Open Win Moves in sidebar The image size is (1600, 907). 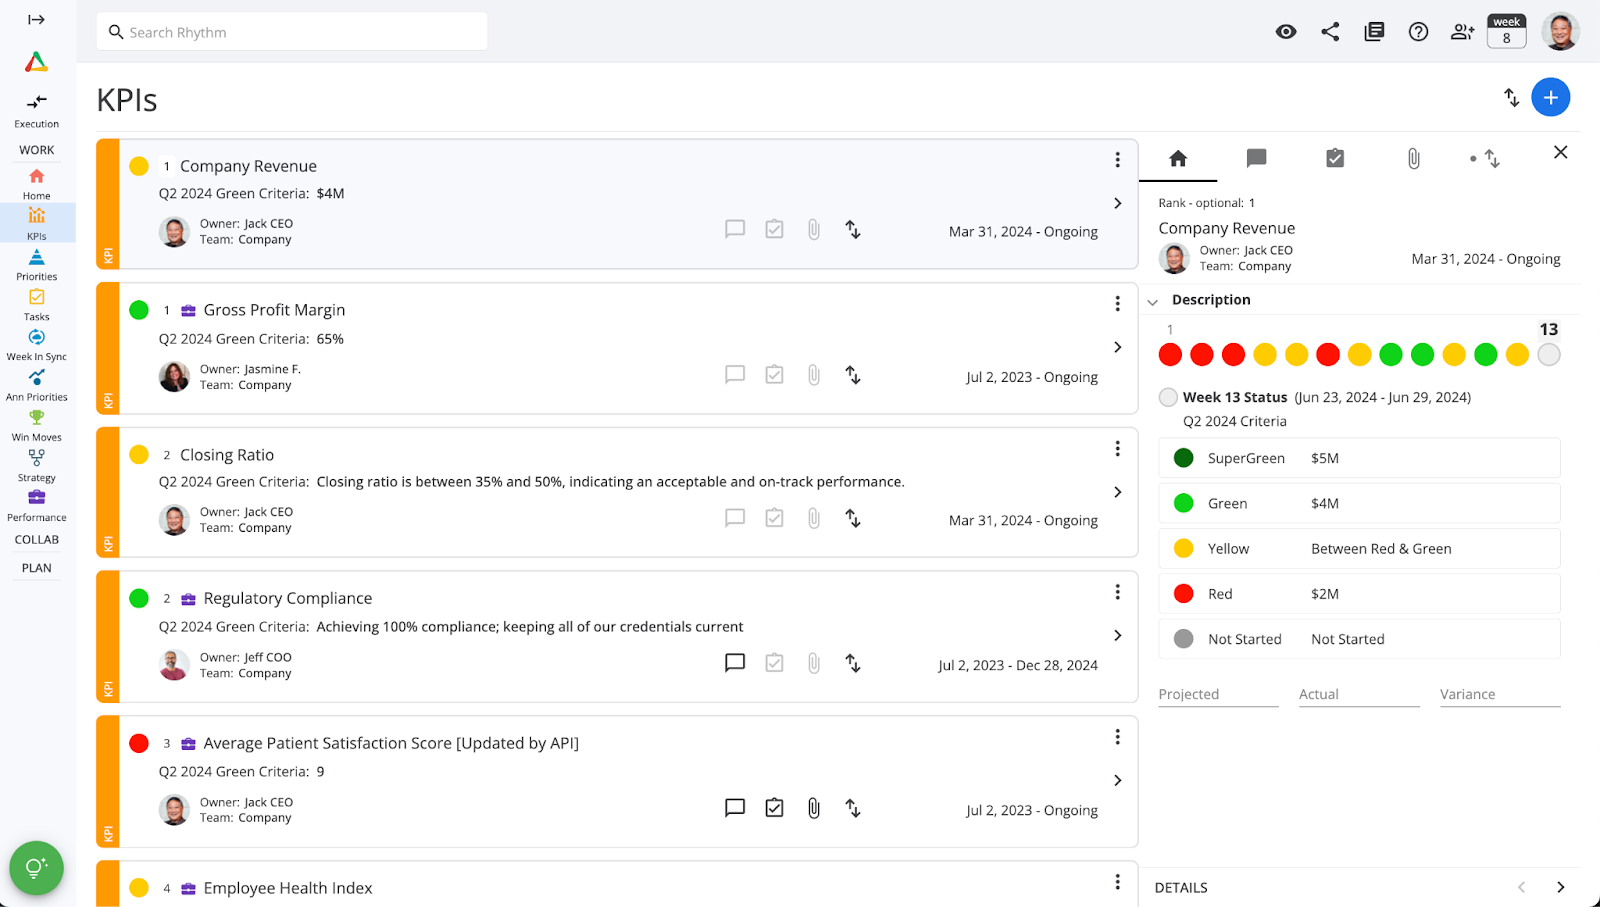pyautogui.click(x=37, y=425)
